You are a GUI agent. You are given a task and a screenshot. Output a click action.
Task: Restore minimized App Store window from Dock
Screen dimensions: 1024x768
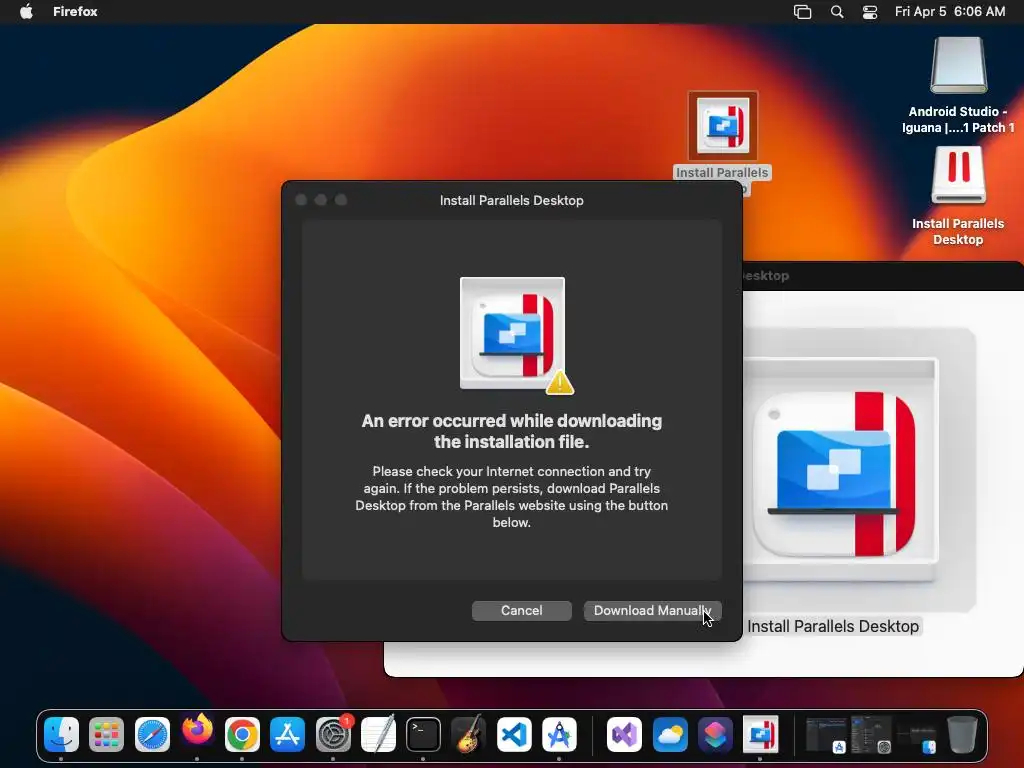pyautogui.click(x=826, y=735)
